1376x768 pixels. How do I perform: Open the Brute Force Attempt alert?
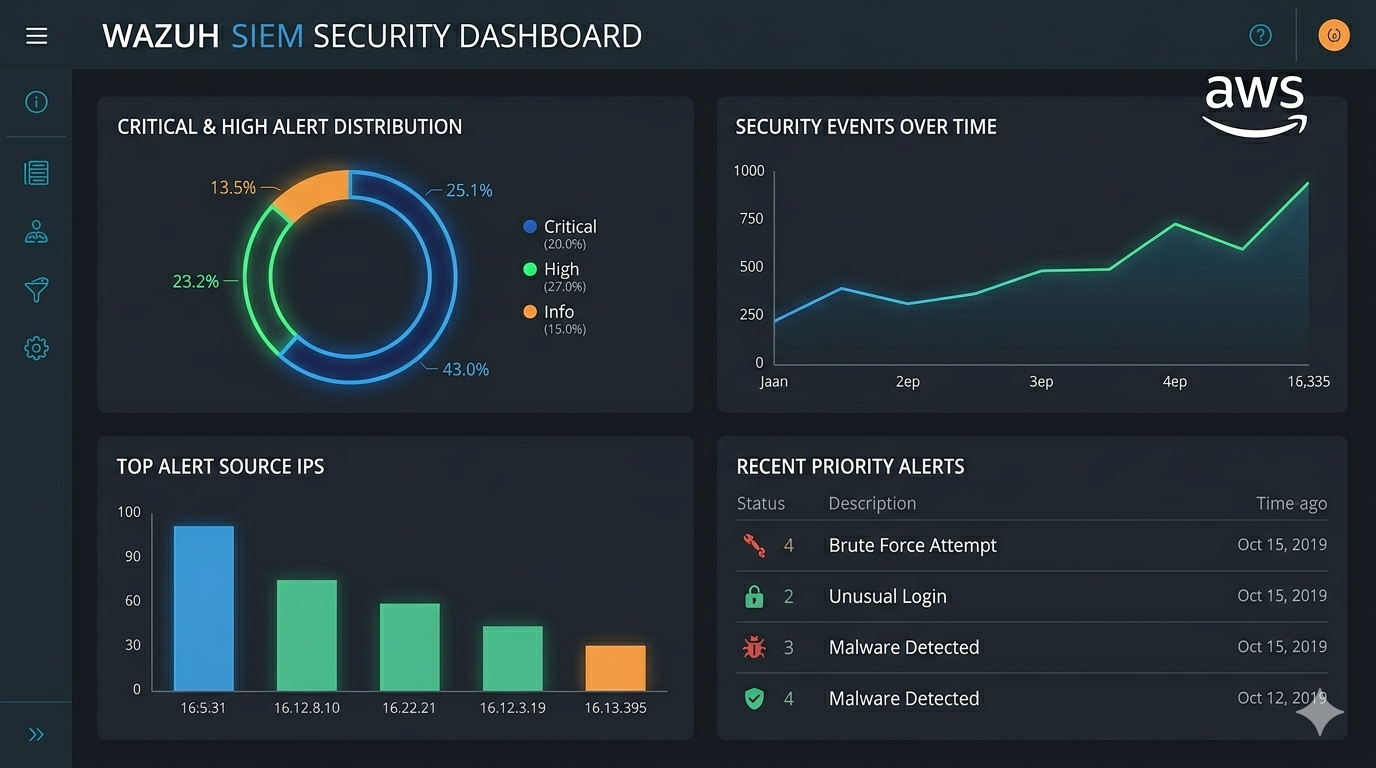pyautogui.click(x=1032, y=545)
